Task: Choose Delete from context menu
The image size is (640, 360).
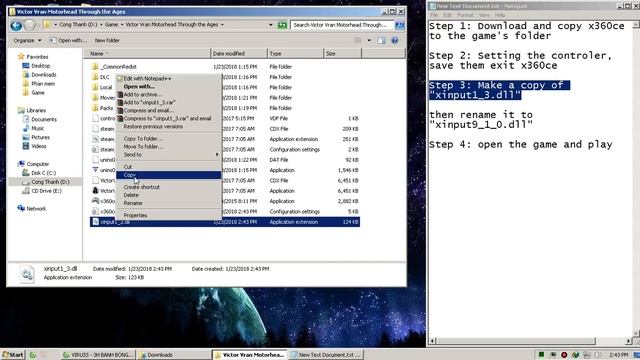Action: pos(169,195)
